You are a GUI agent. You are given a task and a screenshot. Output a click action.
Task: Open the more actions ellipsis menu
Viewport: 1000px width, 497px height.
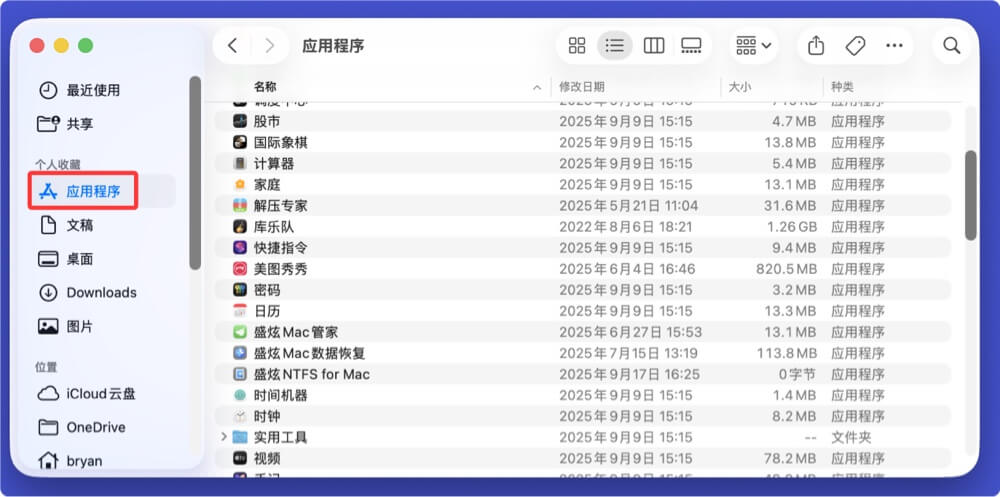(894, 46)
